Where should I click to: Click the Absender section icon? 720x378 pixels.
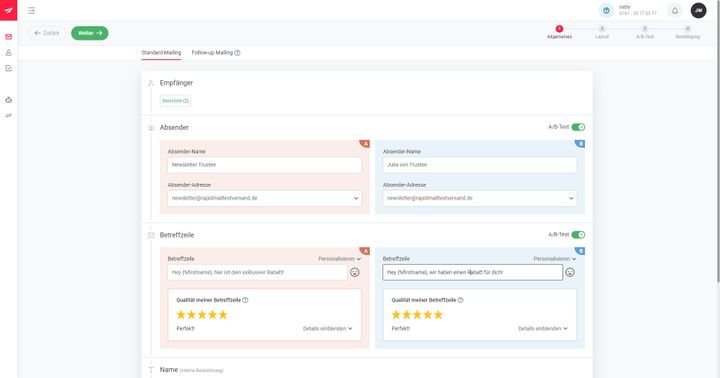[151, 128]
